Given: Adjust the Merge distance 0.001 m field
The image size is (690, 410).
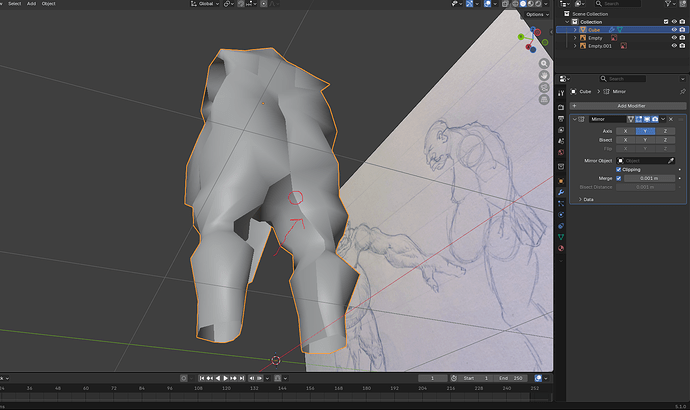Looking at the screenshot, I should click(x=650, y=179).
